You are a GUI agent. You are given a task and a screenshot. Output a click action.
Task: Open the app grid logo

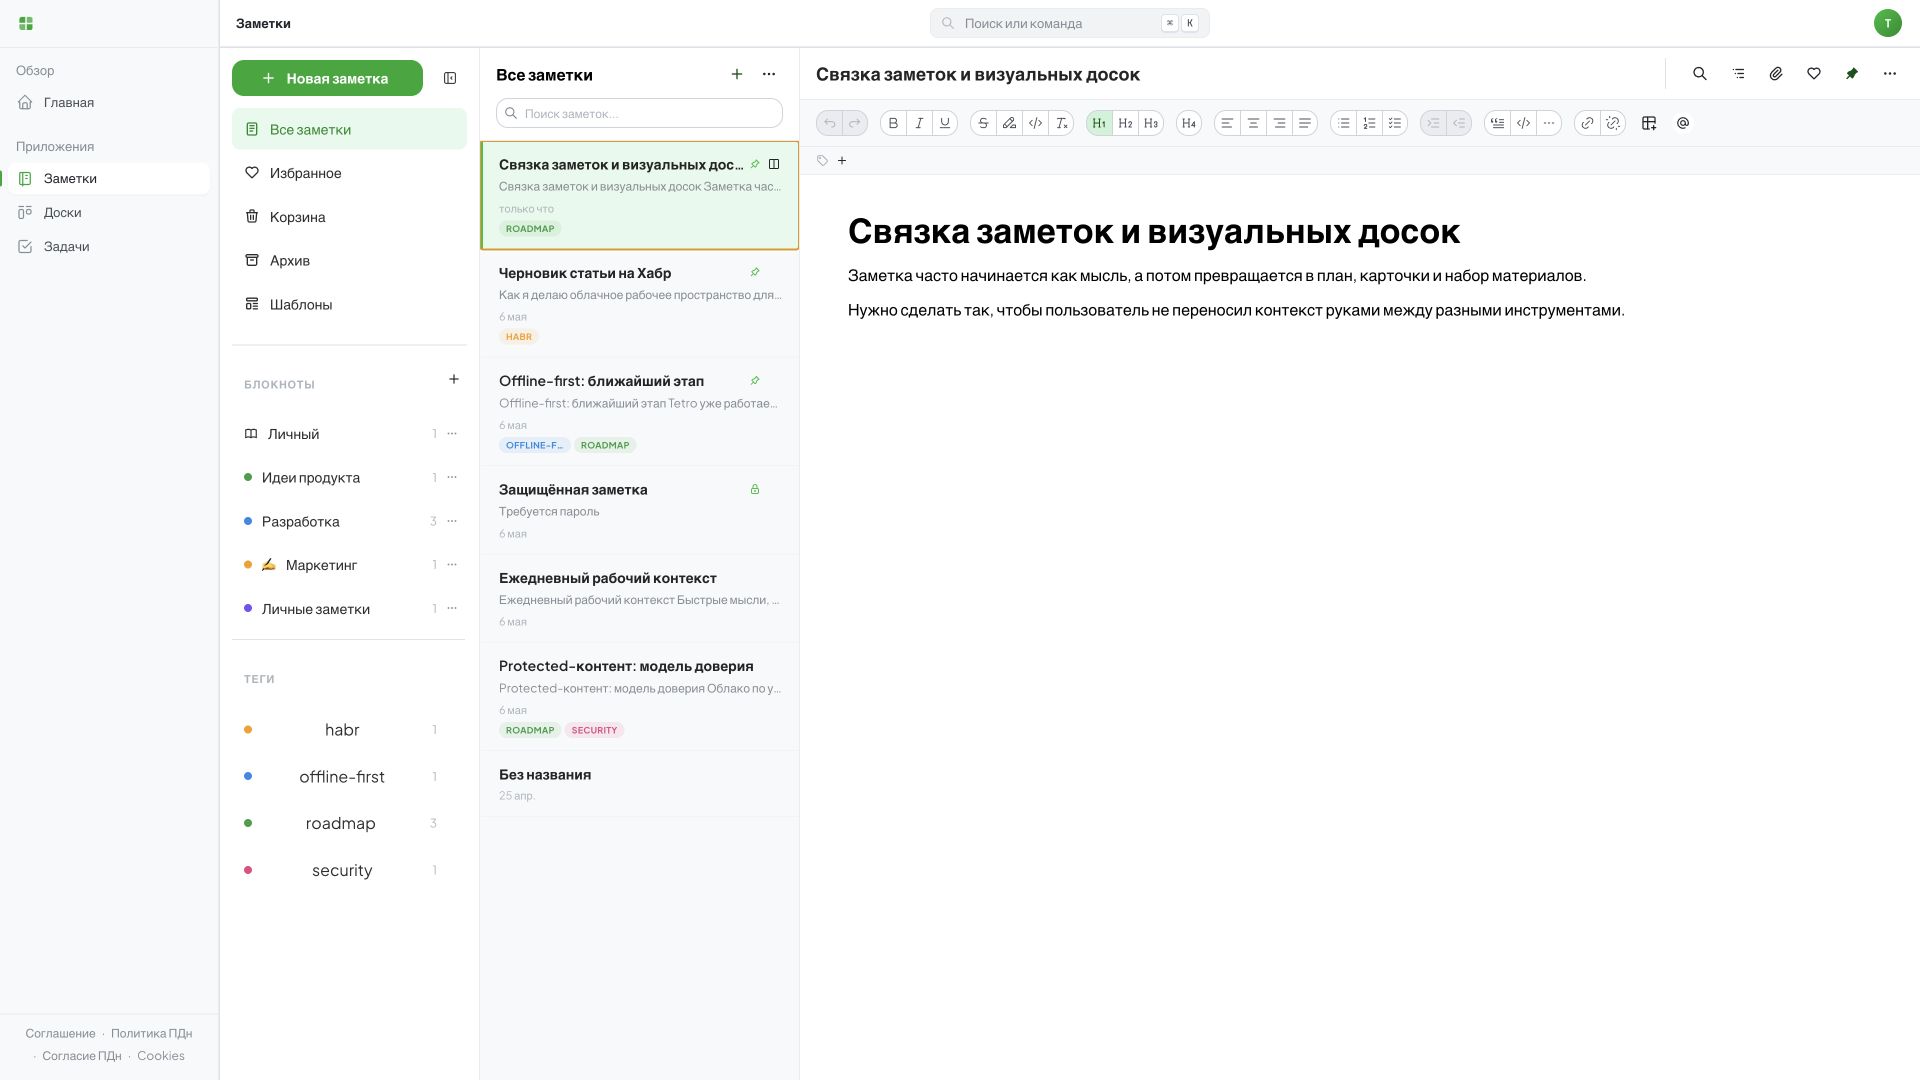[x=26, y=23]
